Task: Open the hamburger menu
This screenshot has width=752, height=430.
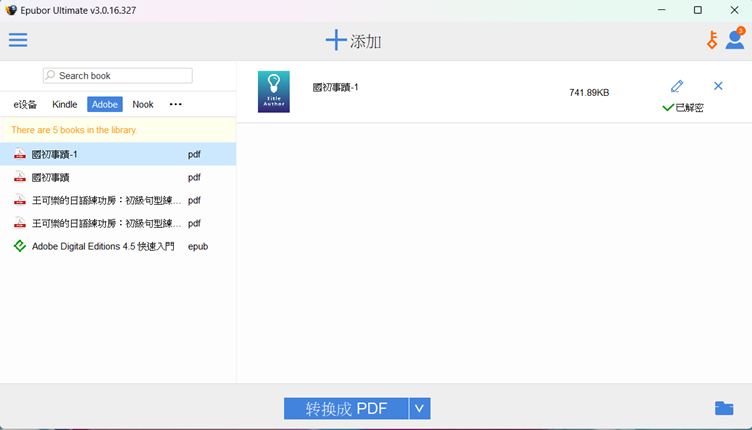Action: pyautogui.click(x=18, y=40)
